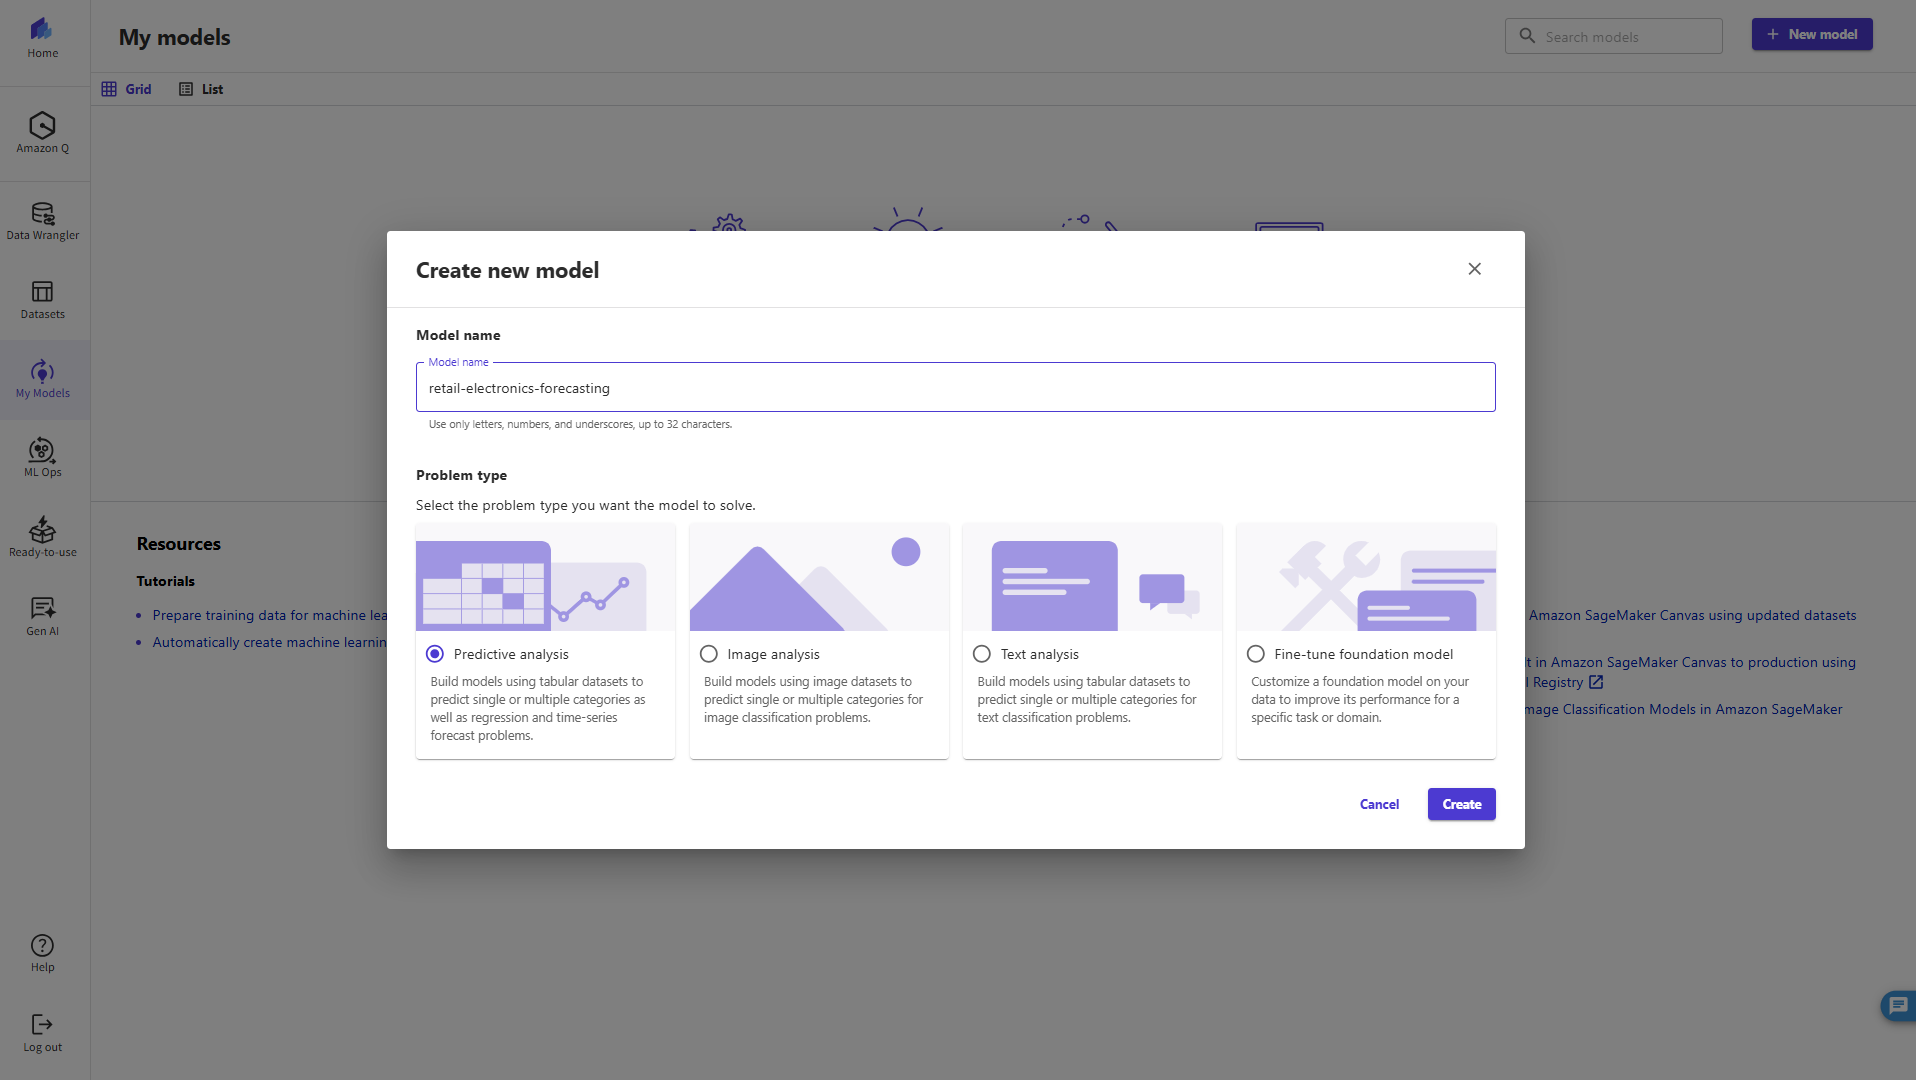The height and width of the screenshot is (1080, 1916).
Task: Close the Create new model dialog
Action: tap(1474, 269)
